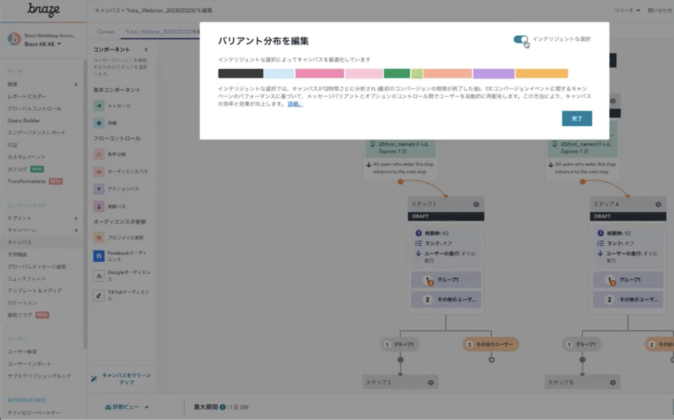The image size is (674, 420).
Task: Select the Facebookオーディエンス component icon
Action: click(x=99, y=256)
